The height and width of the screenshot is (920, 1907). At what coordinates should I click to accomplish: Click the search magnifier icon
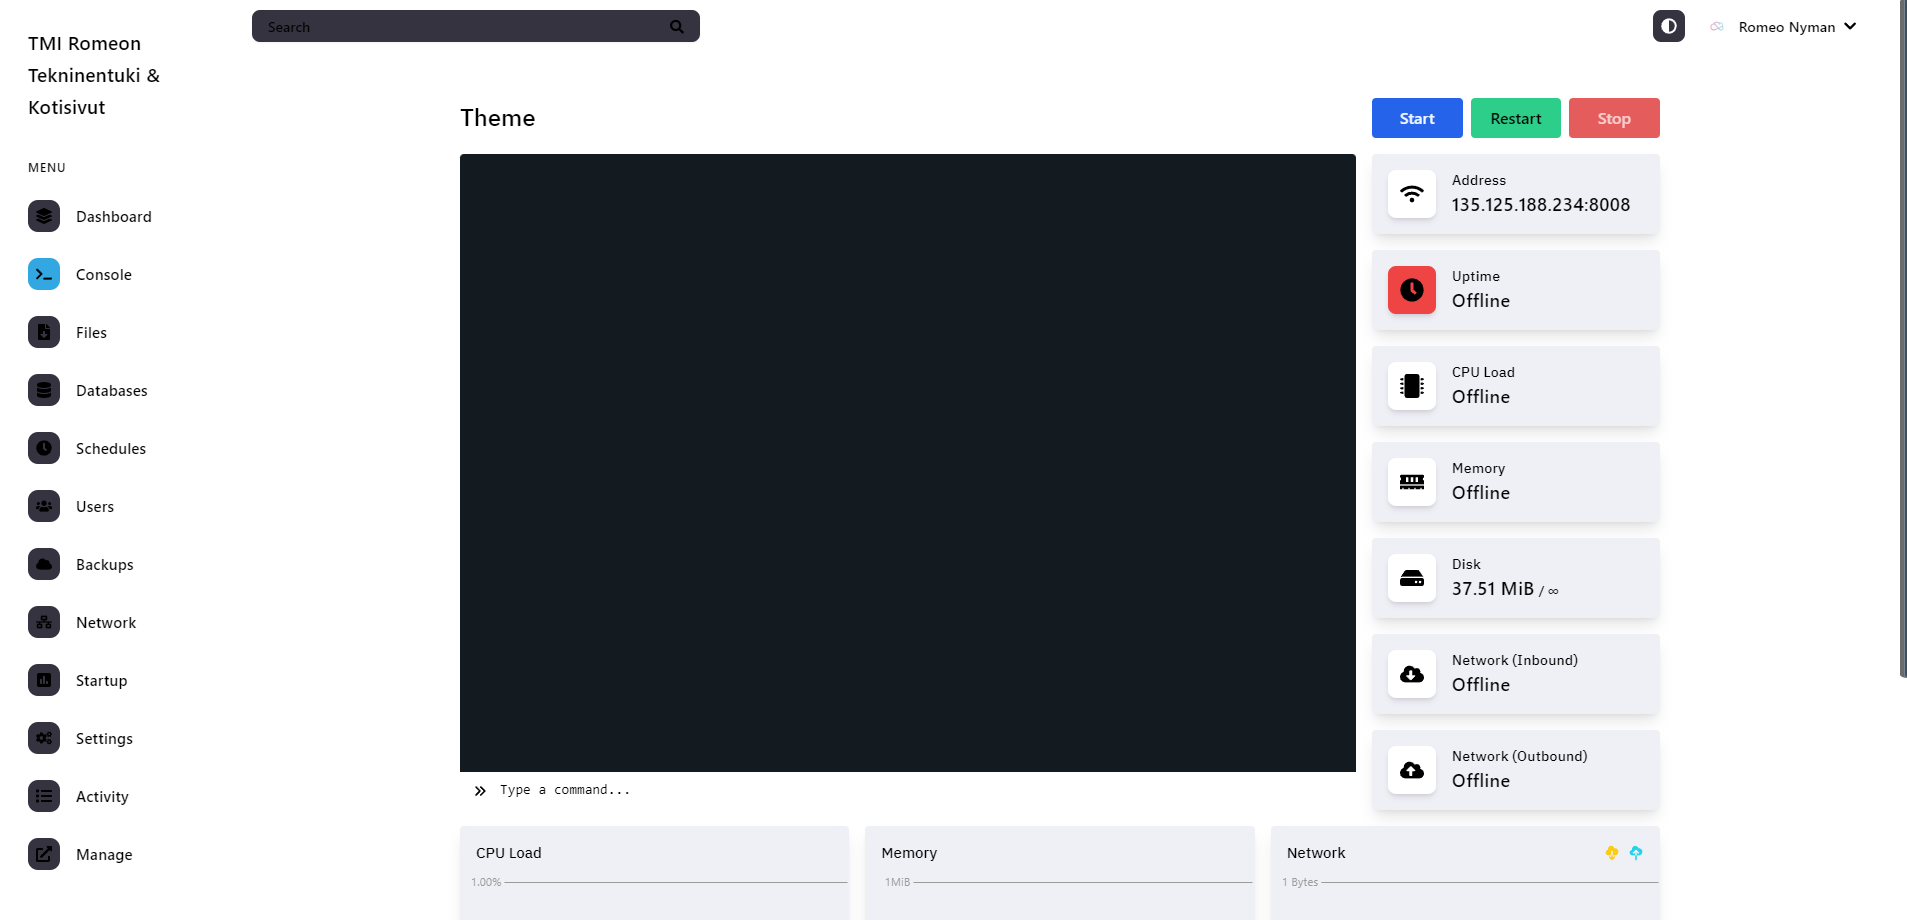tap(677, 27)
